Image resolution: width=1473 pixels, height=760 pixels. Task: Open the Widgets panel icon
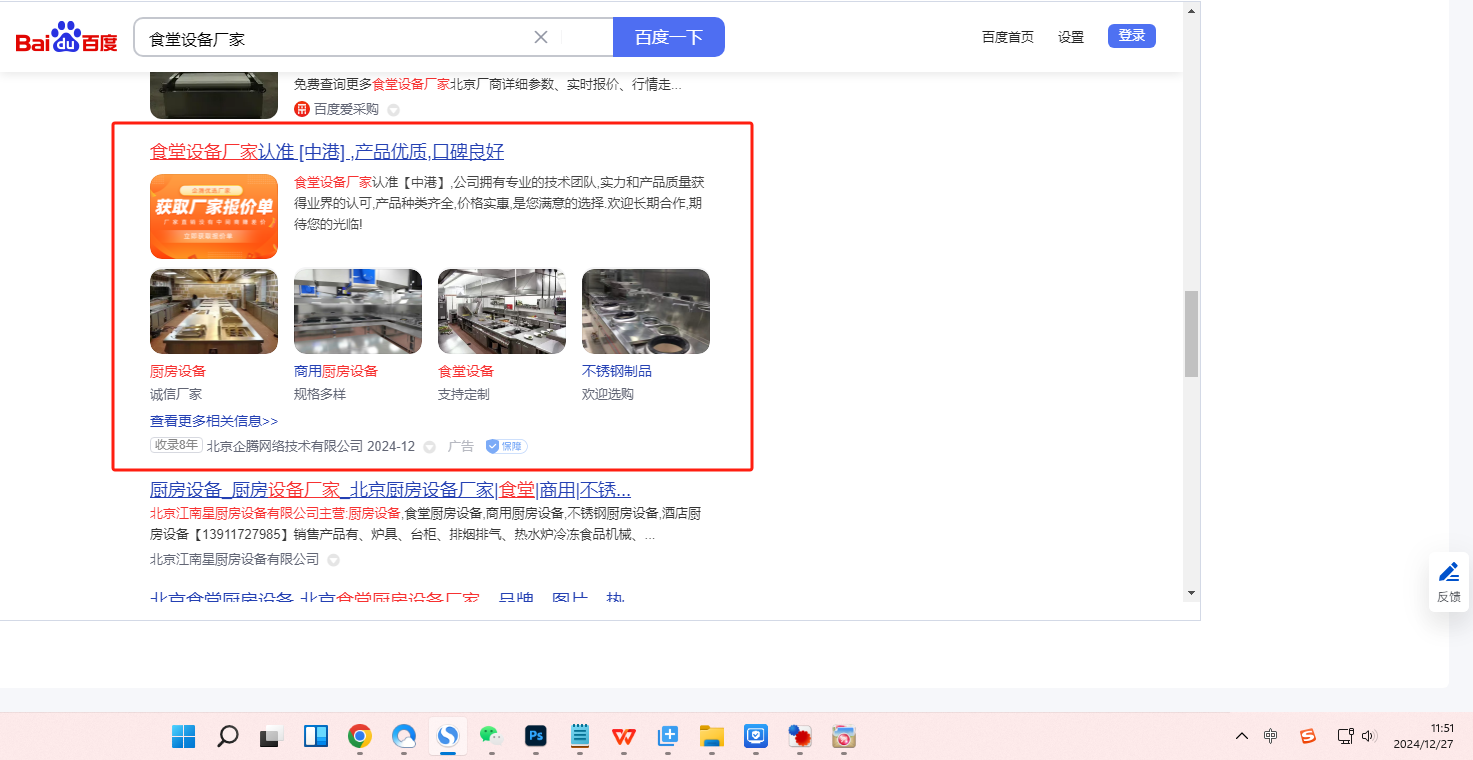(x=316, y=737)
